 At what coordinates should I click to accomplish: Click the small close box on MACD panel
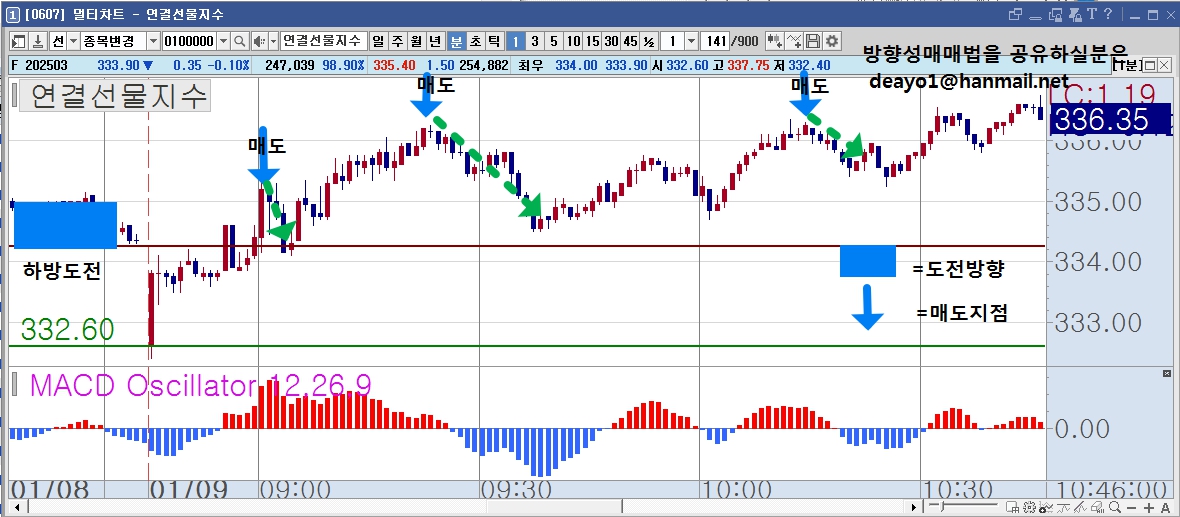1166,373
